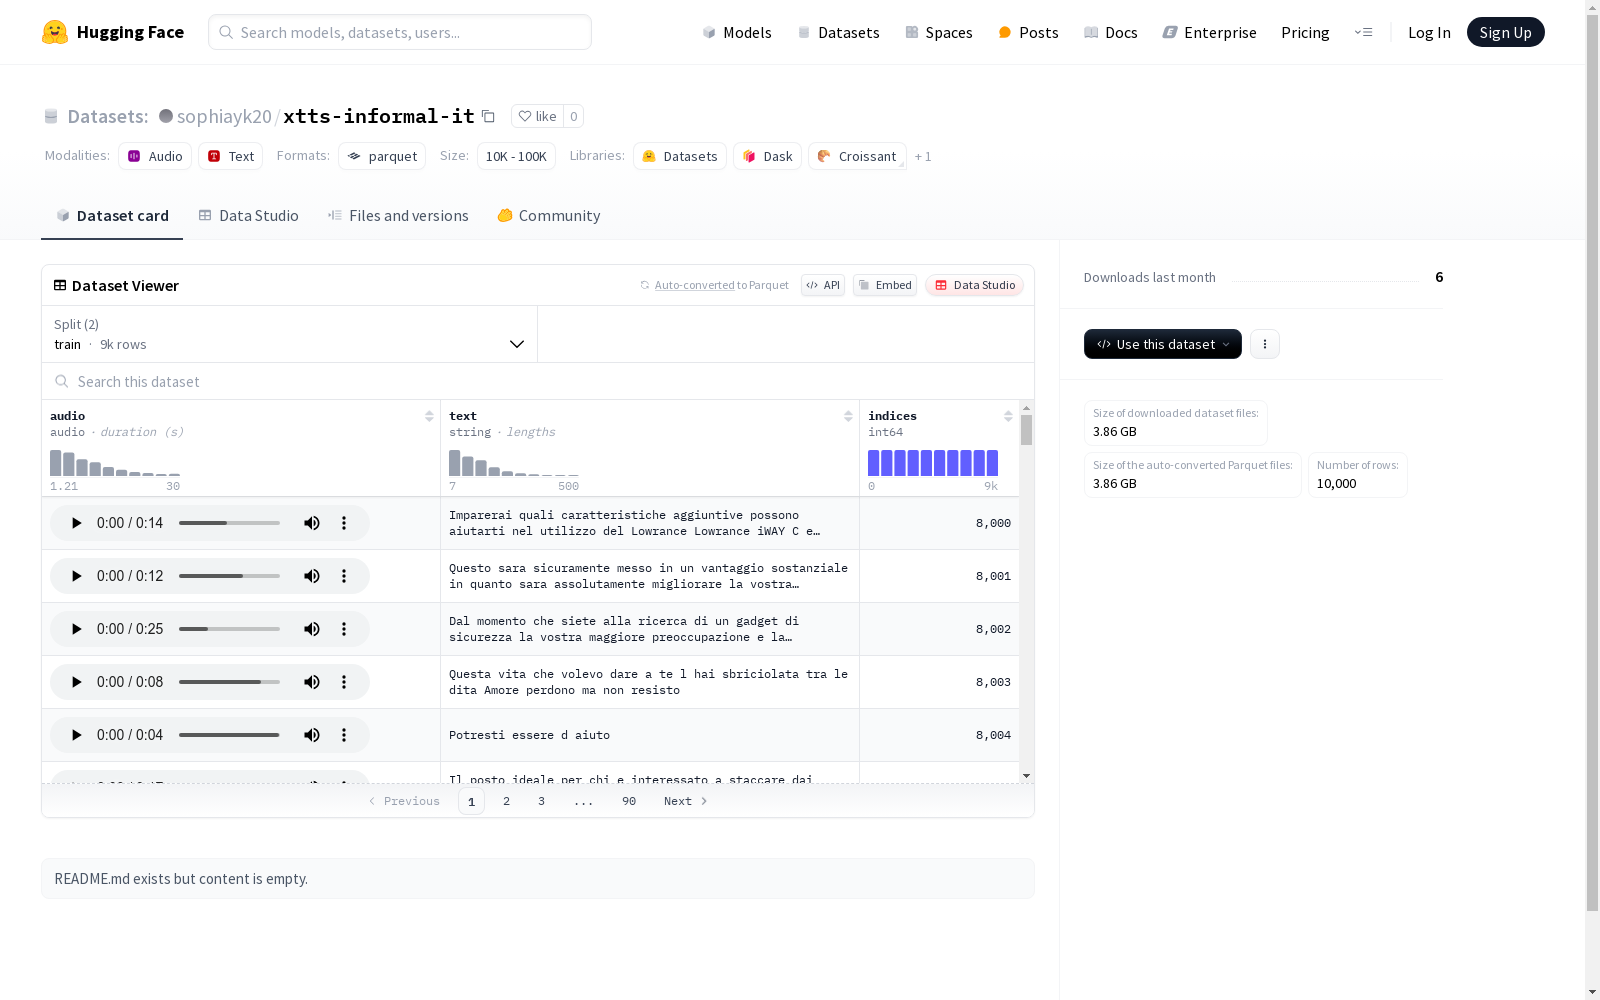
Task: Open the Files and versions tab
Action: pos(398,216)
